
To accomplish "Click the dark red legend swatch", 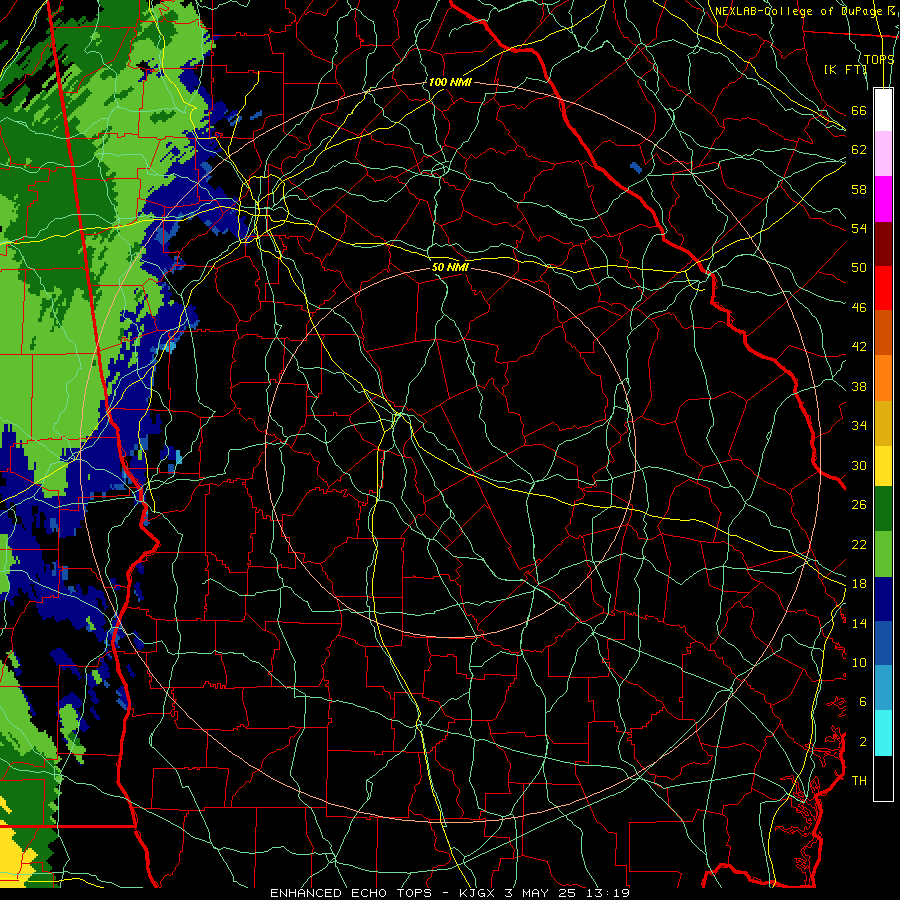I will tap(883, 243).
